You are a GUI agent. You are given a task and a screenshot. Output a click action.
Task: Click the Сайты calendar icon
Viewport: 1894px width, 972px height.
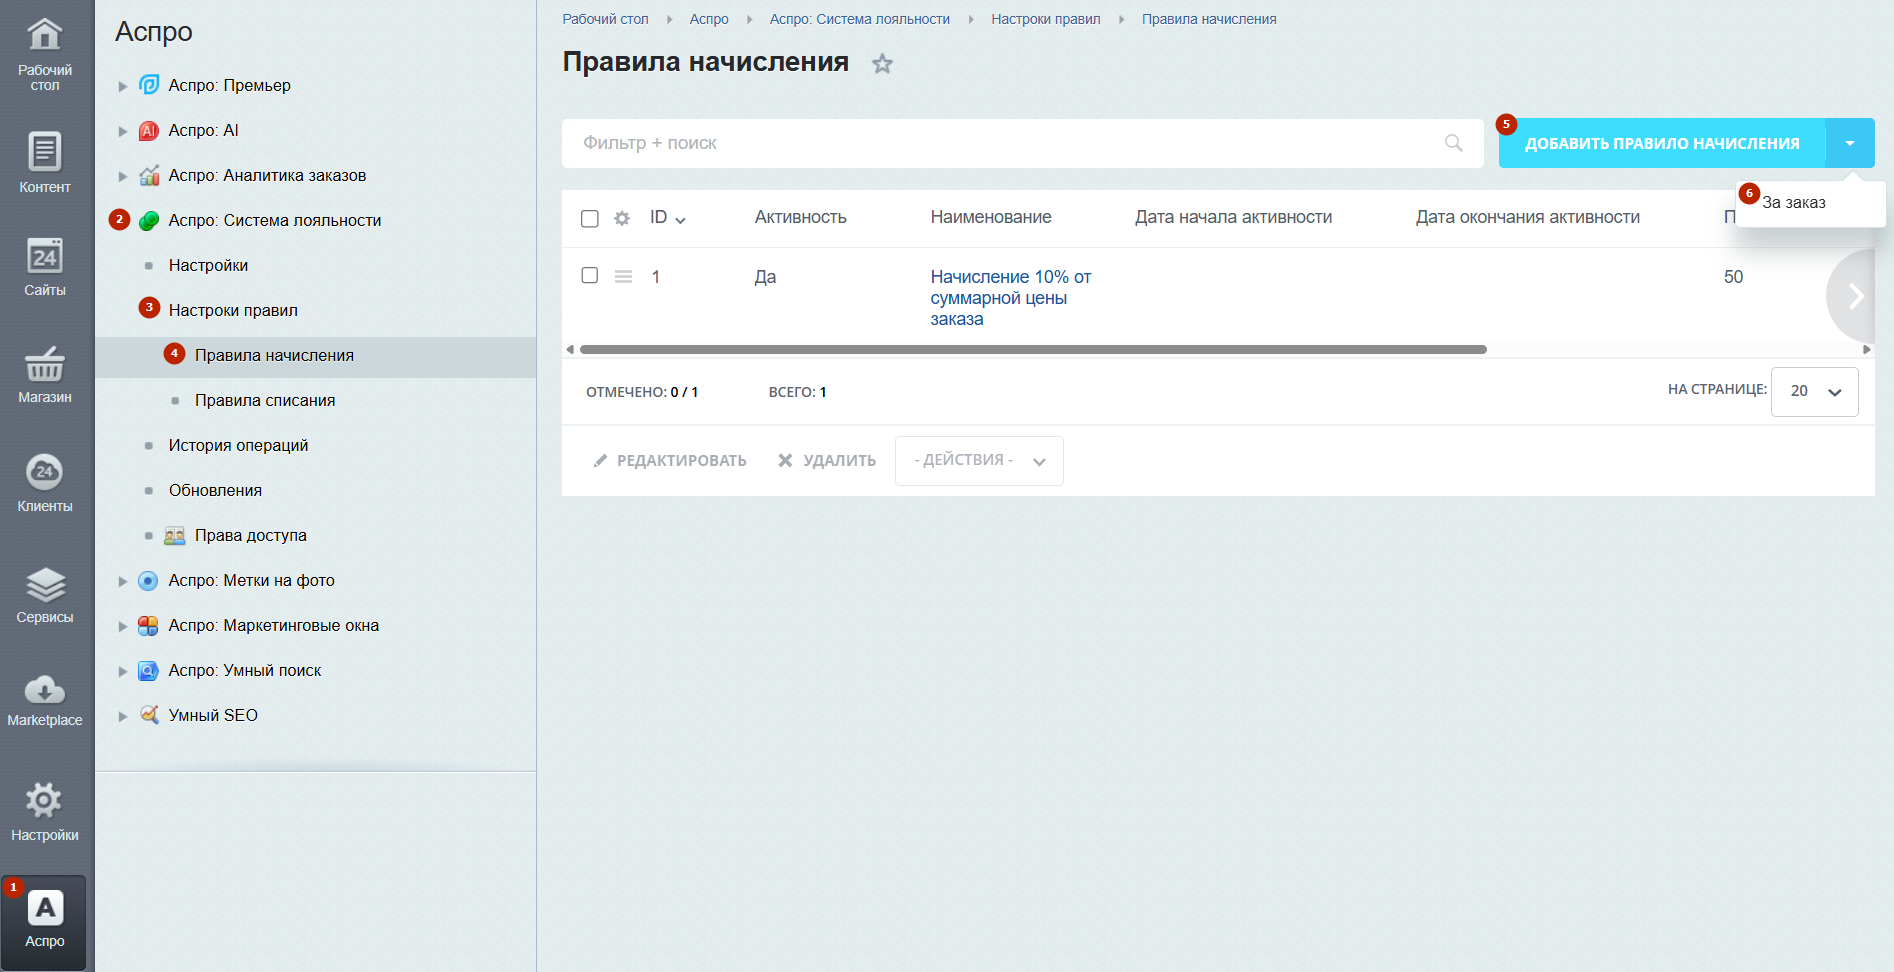(x=45, y=257)
